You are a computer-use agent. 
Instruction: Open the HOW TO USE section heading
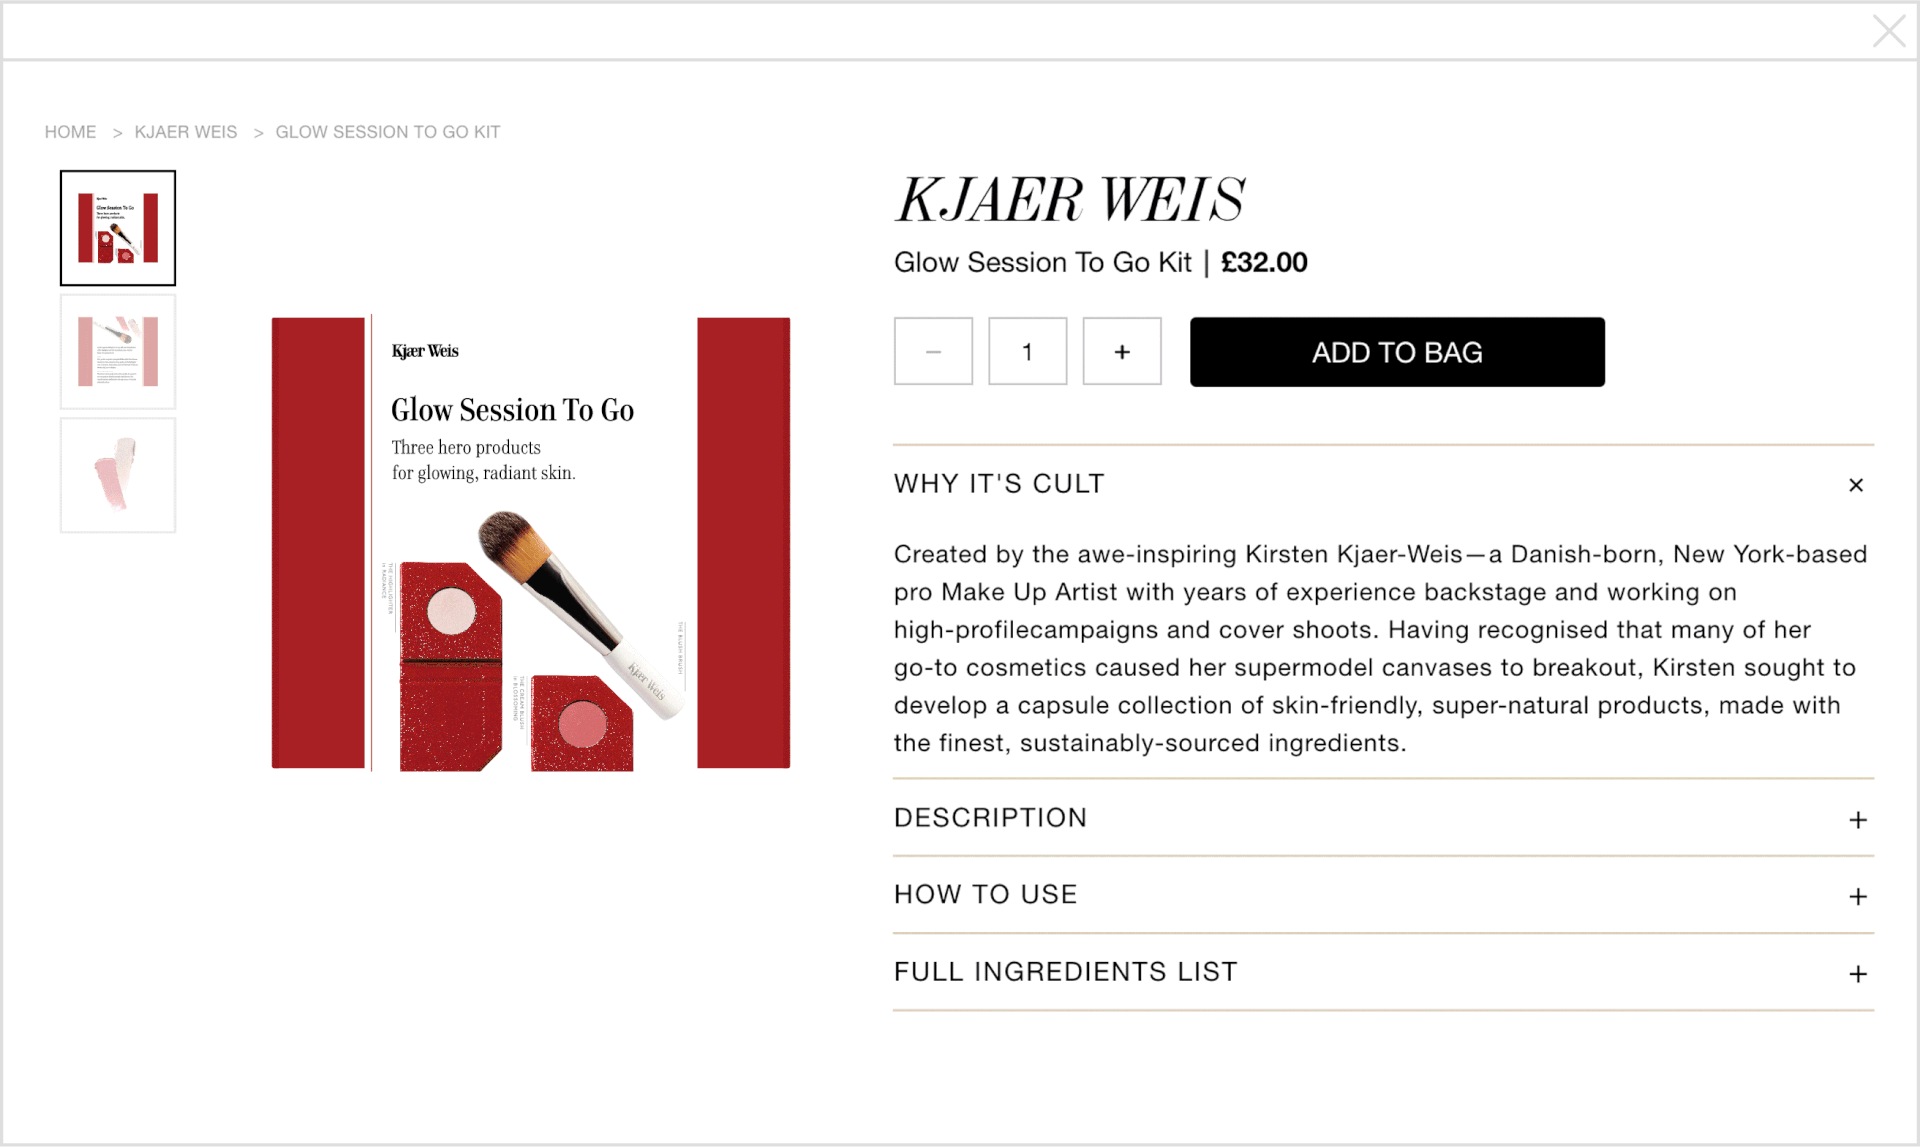(x=986, y=895)
